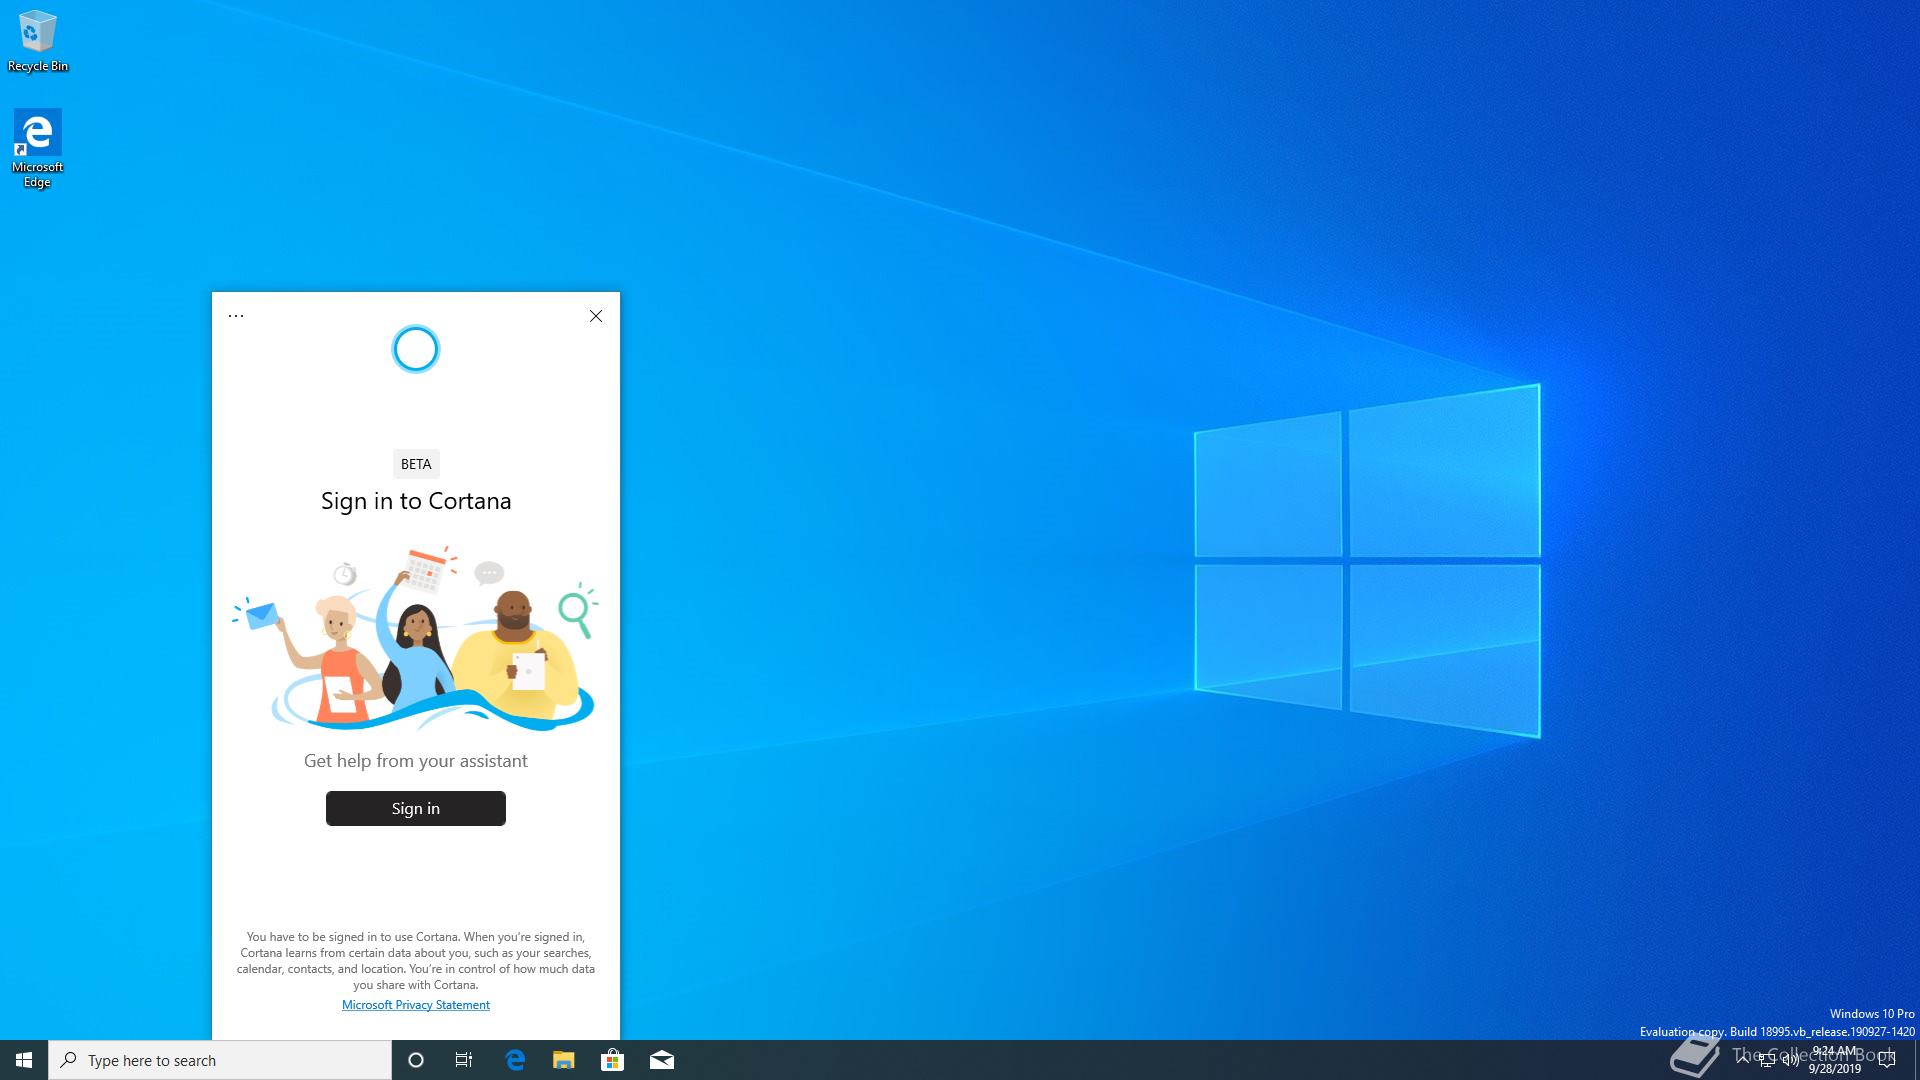The width and height of the screenshot is (1920, 1080).
Task: Click the BETA badge label
Action: point(415,464)
